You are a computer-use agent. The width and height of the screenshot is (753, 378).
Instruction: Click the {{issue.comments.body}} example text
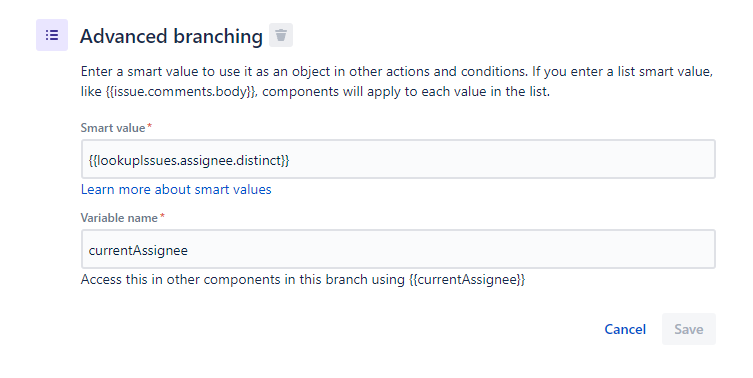(x=182, y=92)
